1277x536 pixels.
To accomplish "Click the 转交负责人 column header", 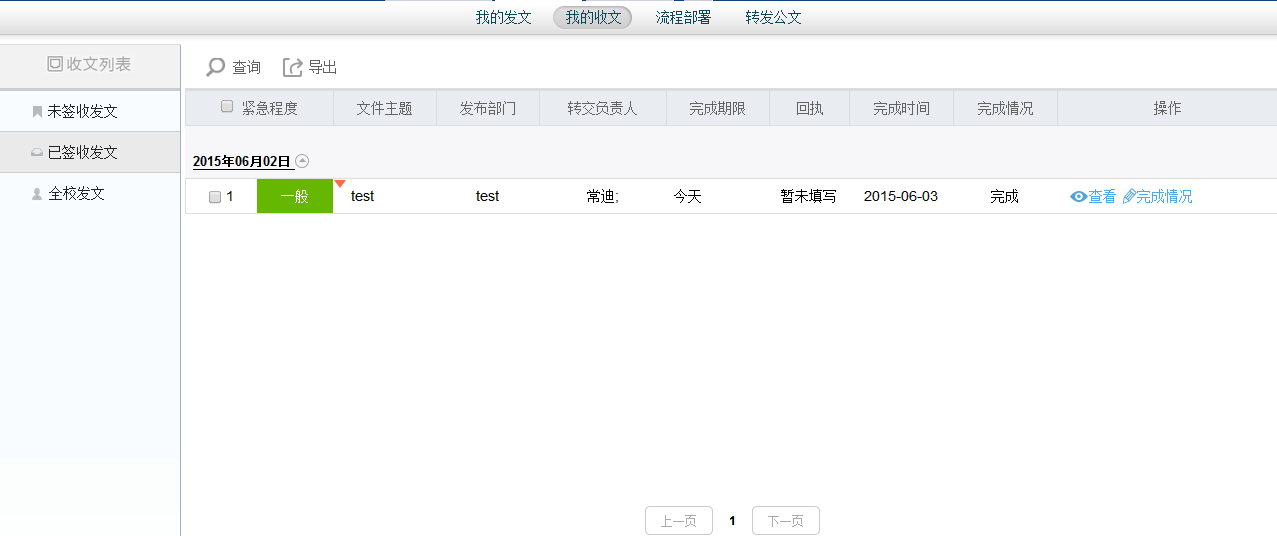I will click(x=602, y=108).
